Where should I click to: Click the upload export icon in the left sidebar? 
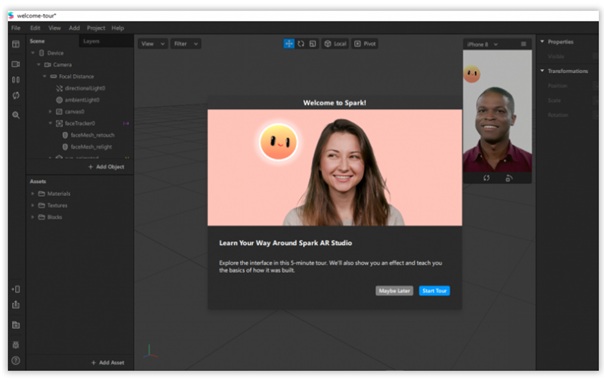[x=16, y=305]
